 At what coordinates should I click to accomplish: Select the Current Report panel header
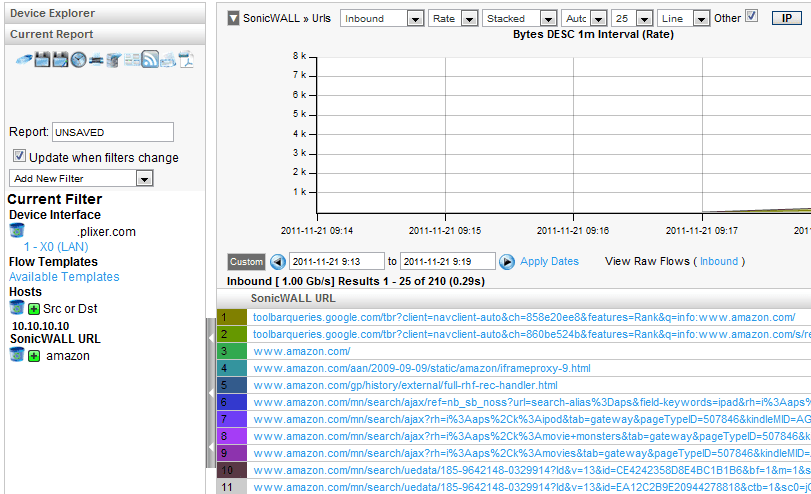tap(105, 35)
